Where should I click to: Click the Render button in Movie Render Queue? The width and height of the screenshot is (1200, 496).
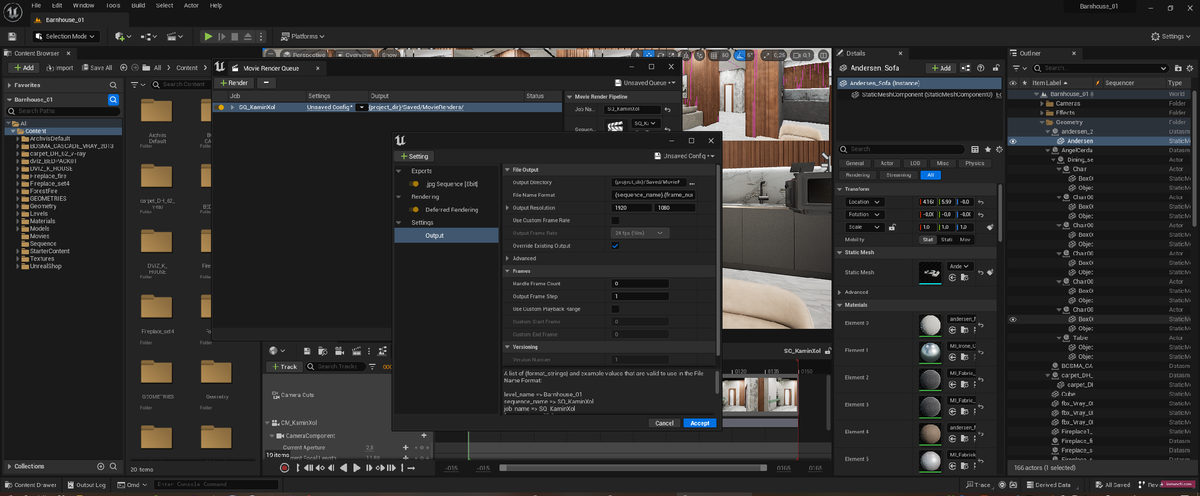(x=234, y=83)
